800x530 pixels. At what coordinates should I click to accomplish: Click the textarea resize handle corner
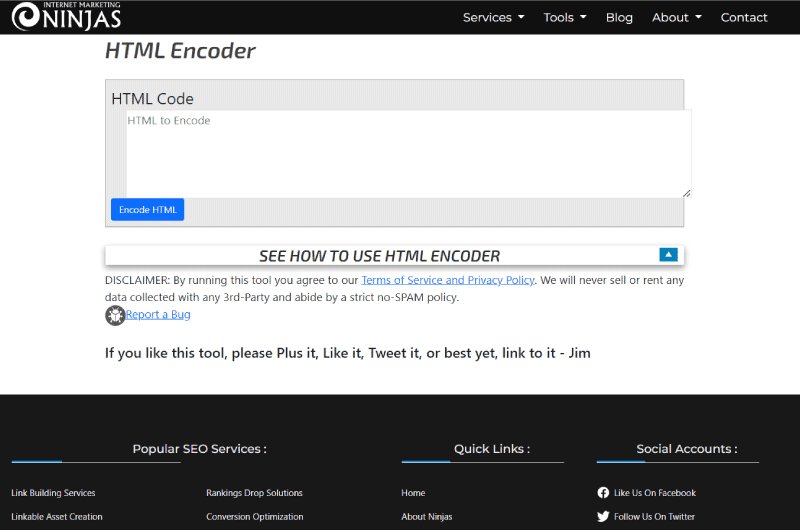pyautogui.click(x=687, y=193)
